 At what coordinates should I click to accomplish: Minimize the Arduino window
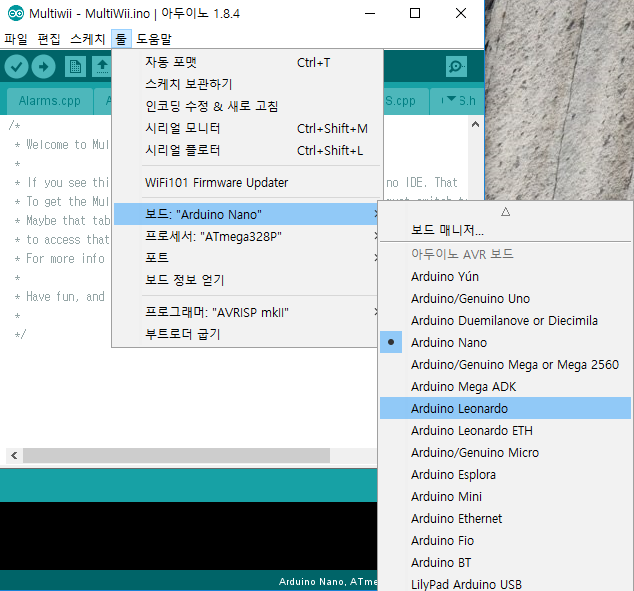click(370, 13)
